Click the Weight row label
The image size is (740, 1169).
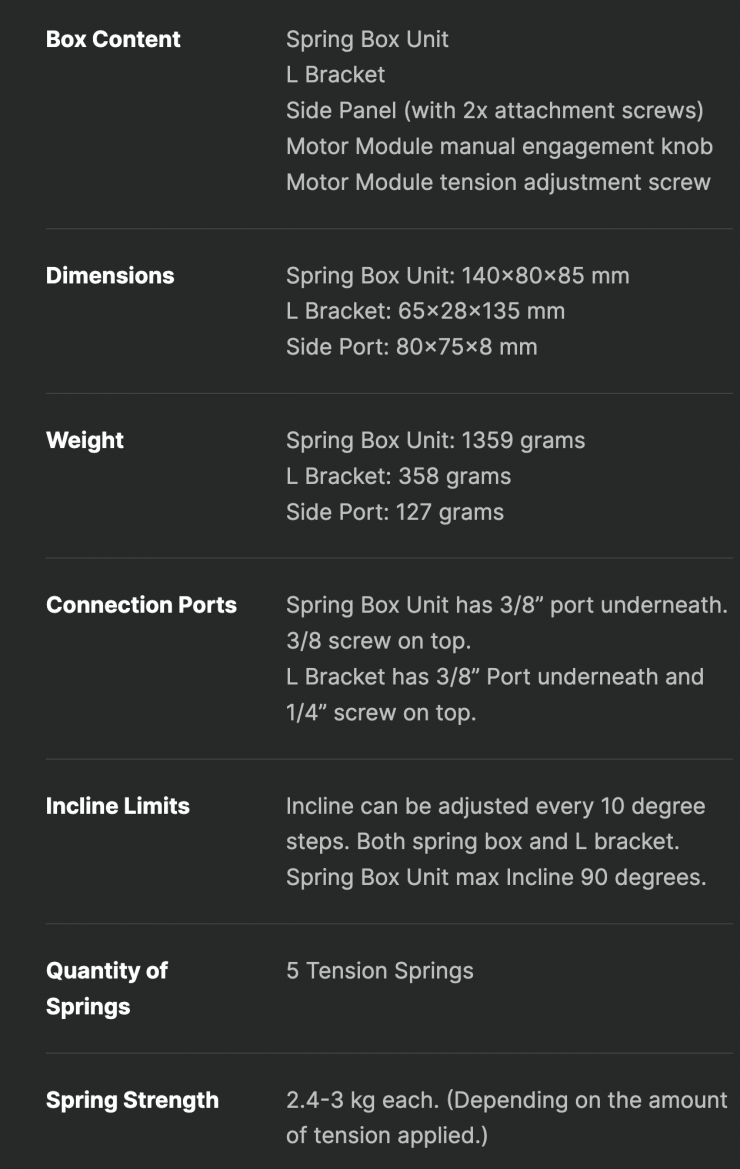pyautogui.click(x=85, y=441)
